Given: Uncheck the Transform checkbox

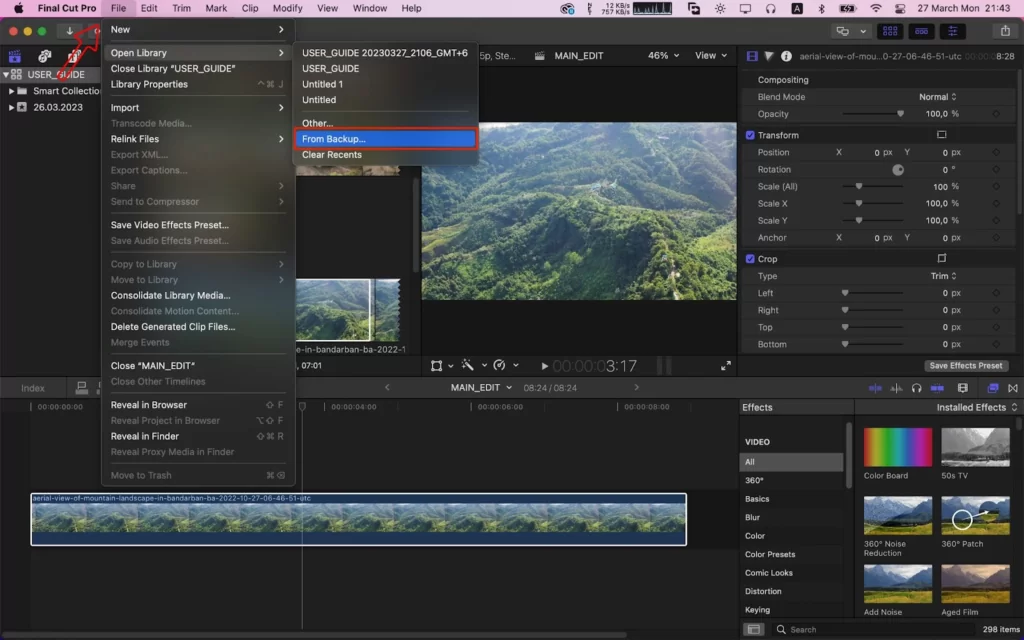Looking at the screenshot, I should click(750, 135).
